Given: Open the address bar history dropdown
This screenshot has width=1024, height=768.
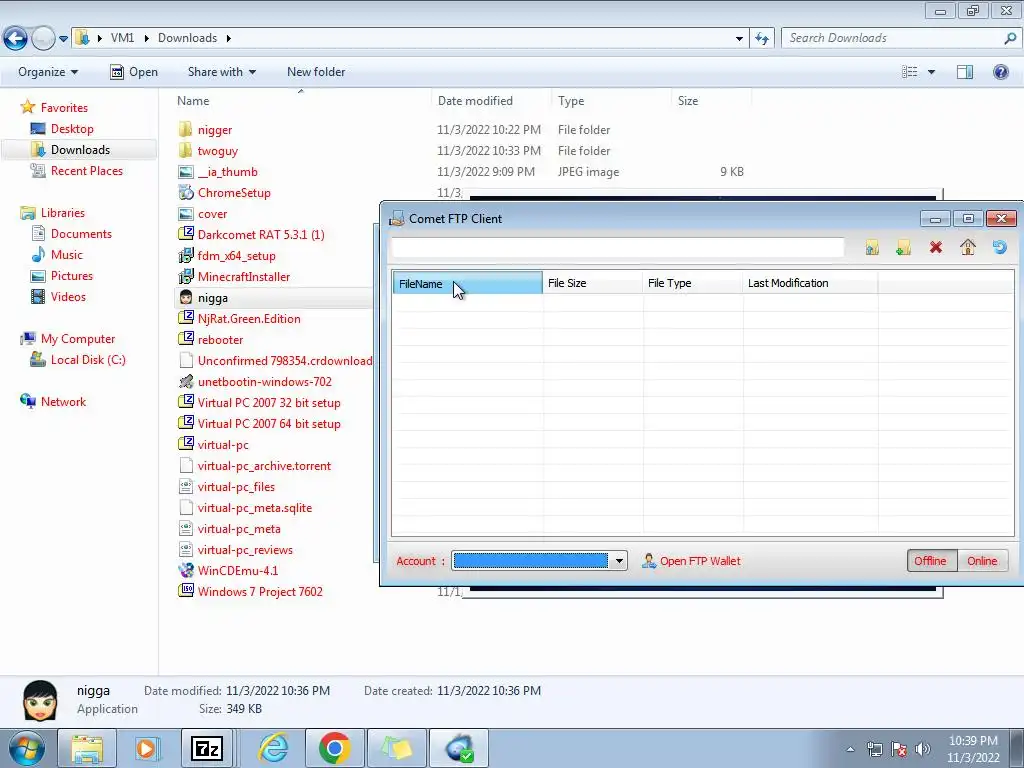Looking at the screenshot, I should pyautogui.click(x=739, y=39).
